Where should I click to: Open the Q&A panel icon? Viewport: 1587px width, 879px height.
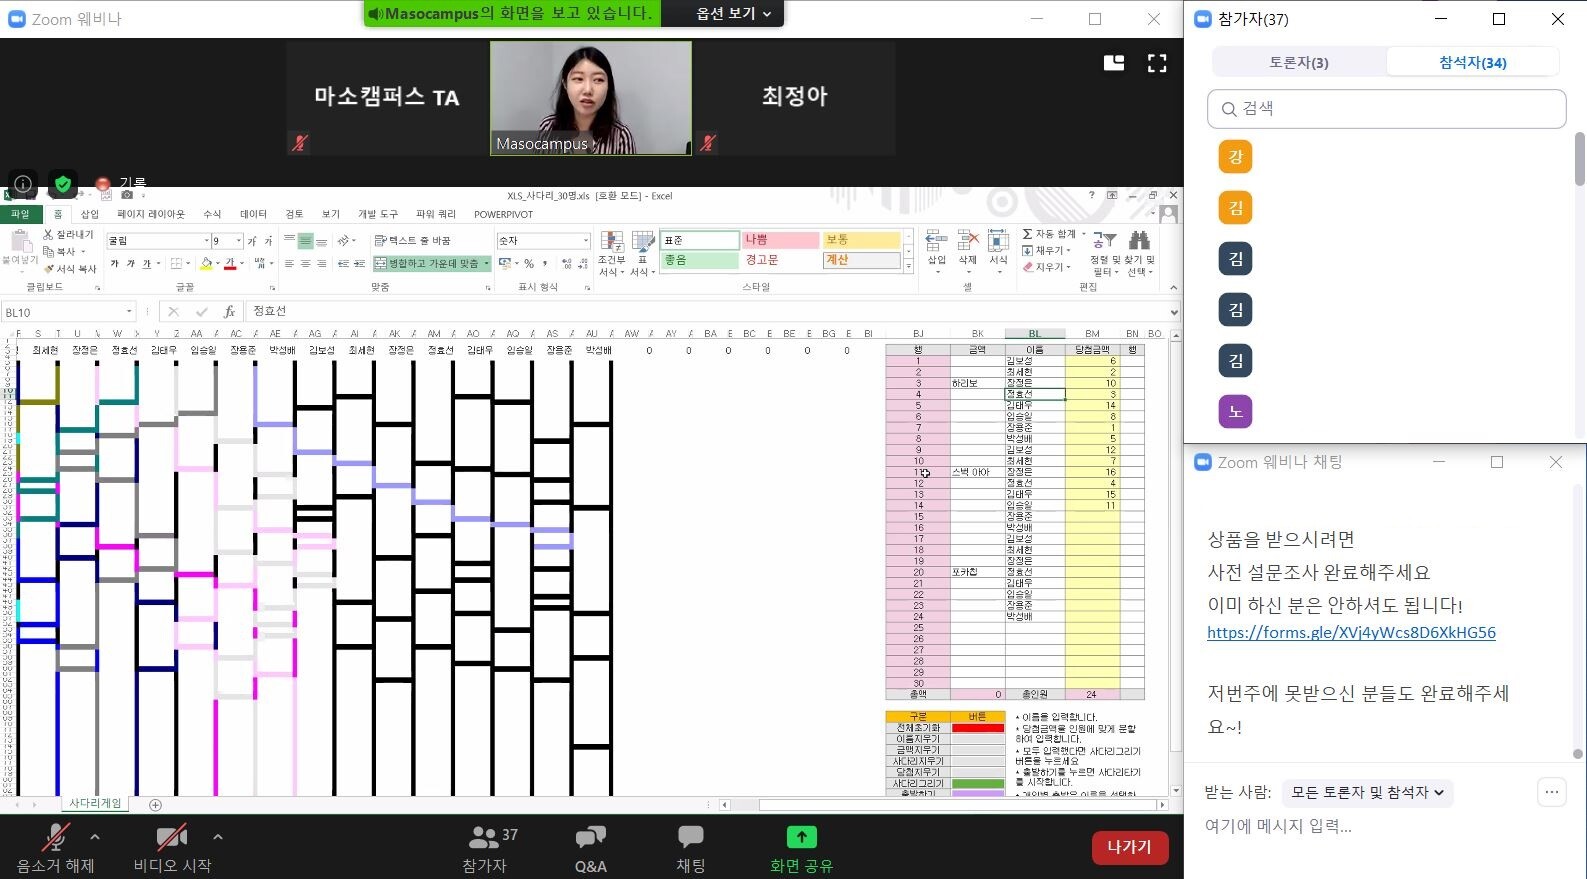(x=590, y=837)
